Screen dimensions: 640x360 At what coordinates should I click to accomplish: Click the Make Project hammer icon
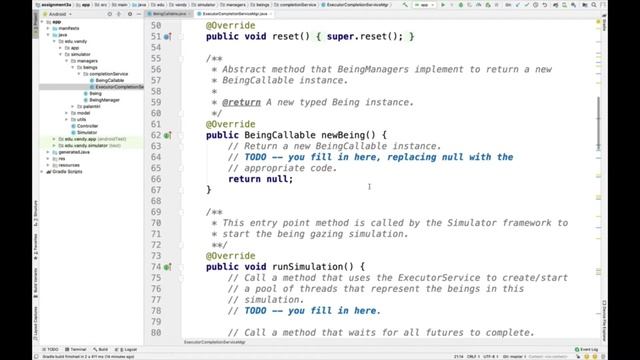[x=405, y=5]
